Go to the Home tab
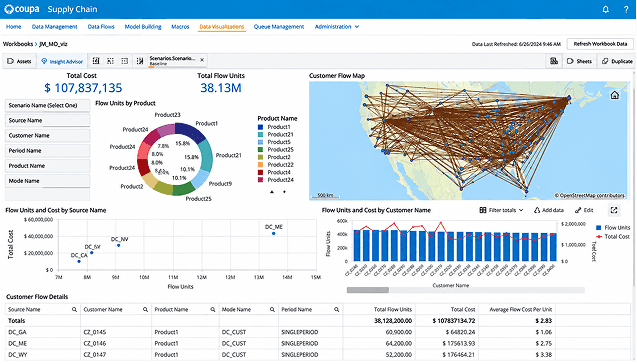 (x=13, y=27)
